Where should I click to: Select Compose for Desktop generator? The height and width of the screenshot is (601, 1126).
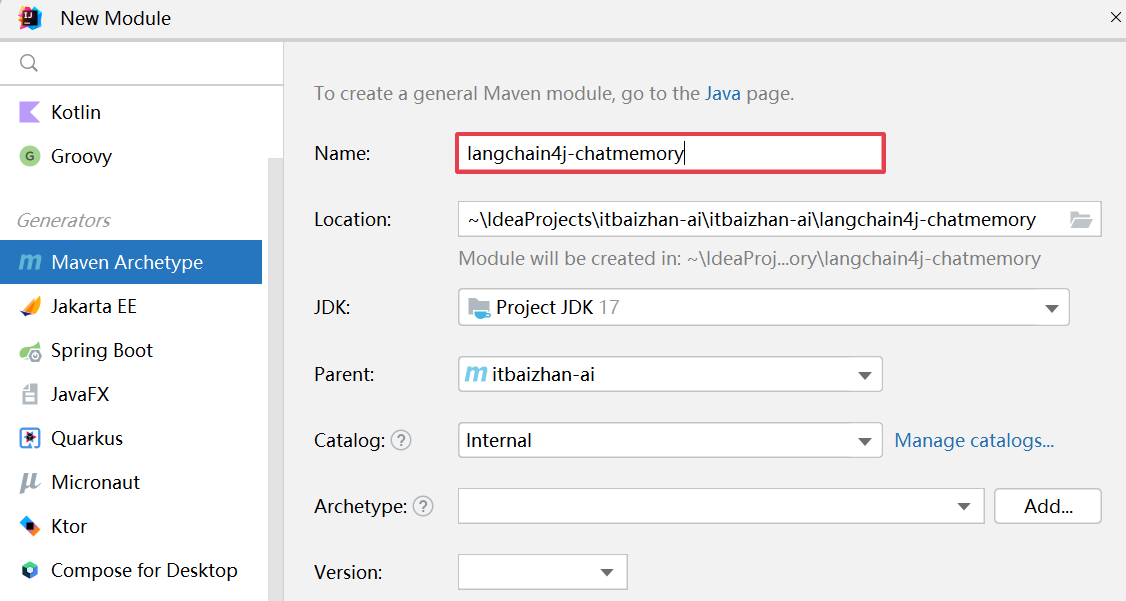(x=131, y=570)
